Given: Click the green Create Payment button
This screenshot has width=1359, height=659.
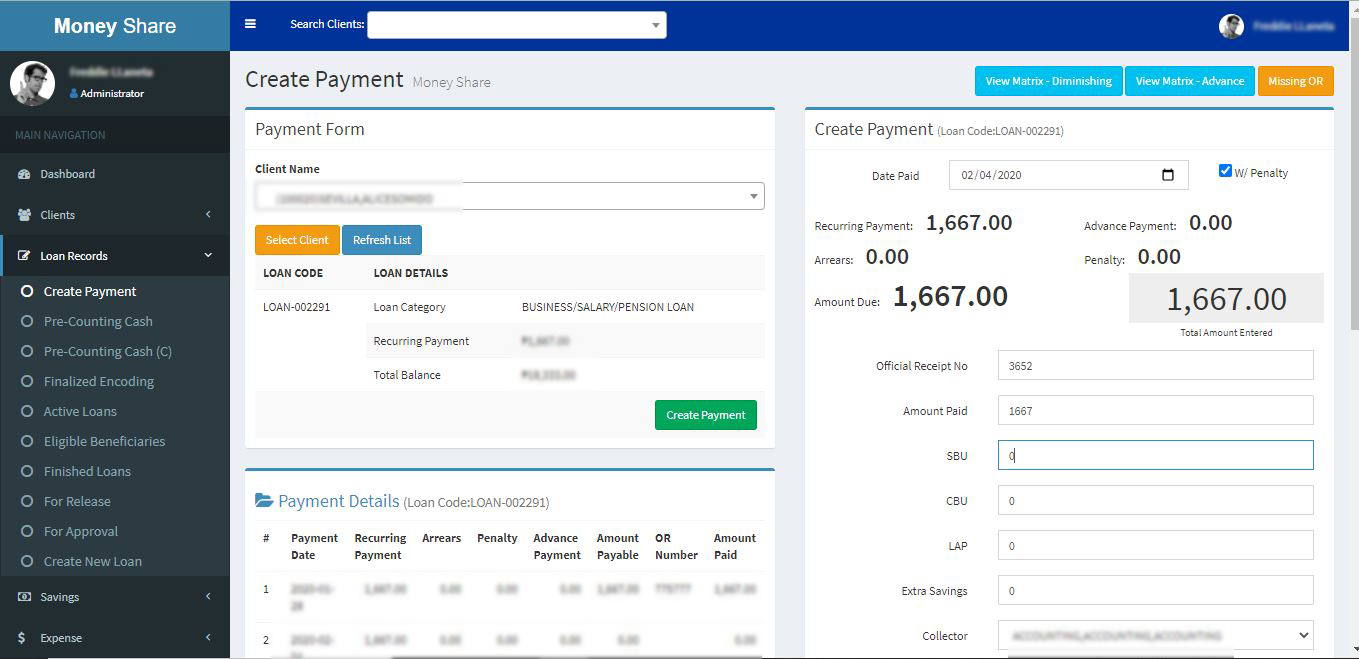Looking at the screenshot, I should [x=706, y=415].
